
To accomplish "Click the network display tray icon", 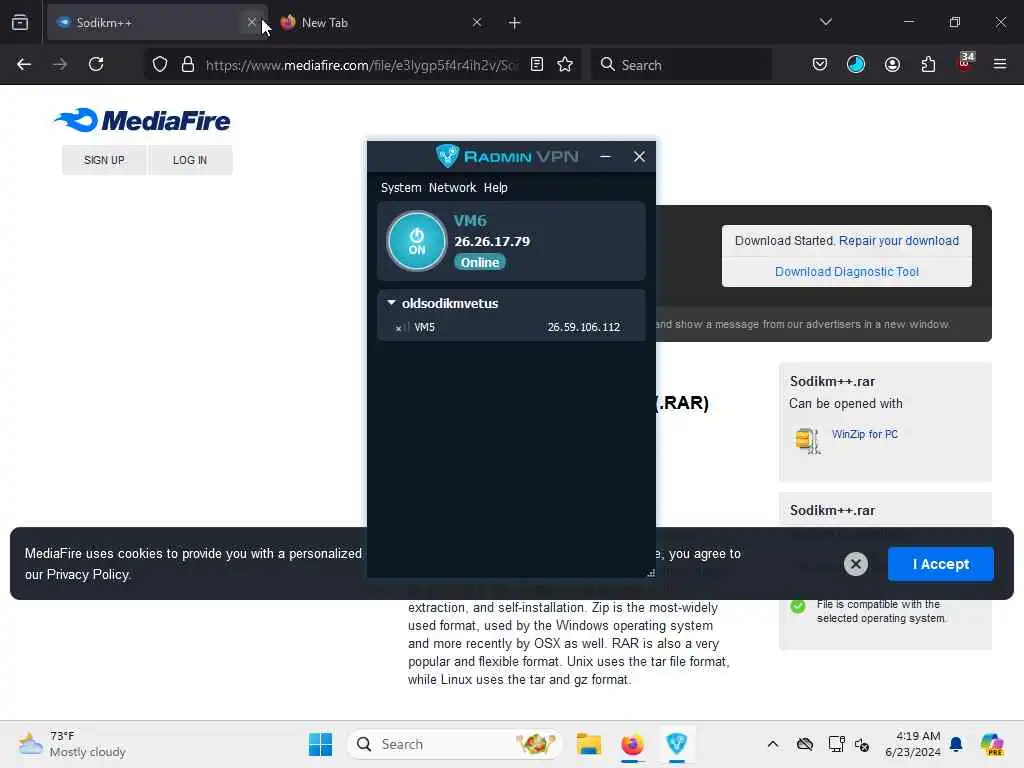I will [835, 744].
